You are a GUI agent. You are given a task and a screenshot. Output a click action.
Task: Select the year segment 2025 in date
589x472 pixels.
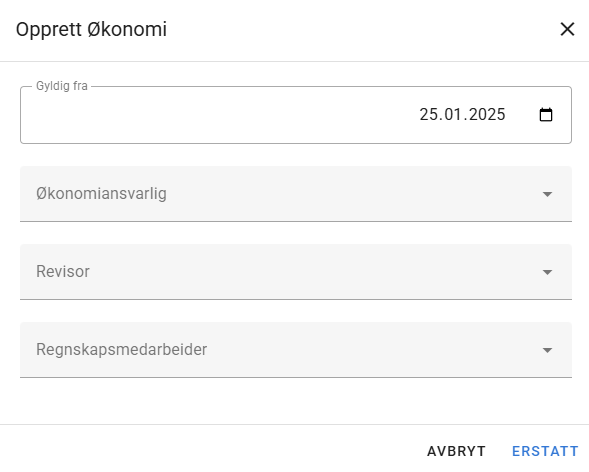(x=487, y=115)
